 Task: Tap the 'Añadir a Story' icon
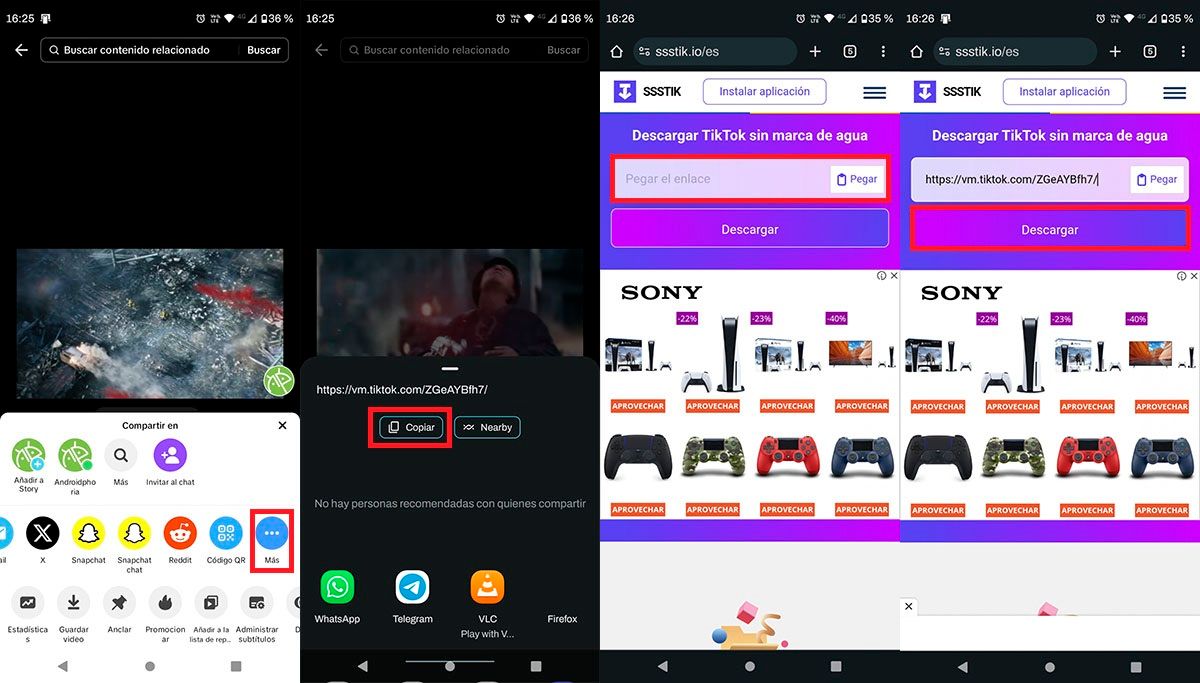(x=28, y=456)
